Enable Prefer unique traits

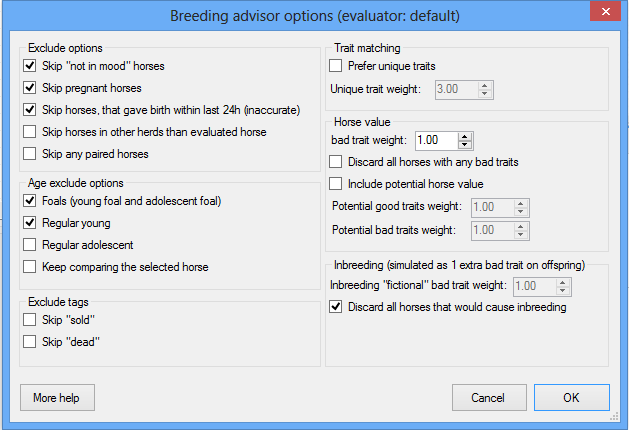coord(336,66)
